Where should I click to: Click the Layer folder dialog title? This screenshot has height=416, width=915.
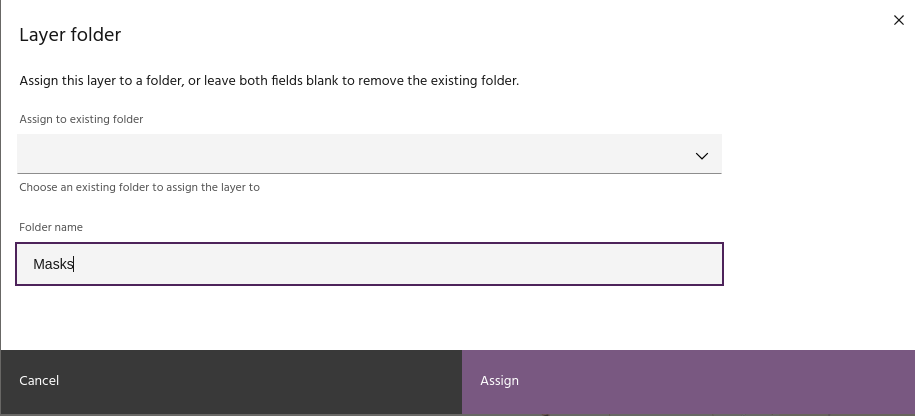point(70,35)
